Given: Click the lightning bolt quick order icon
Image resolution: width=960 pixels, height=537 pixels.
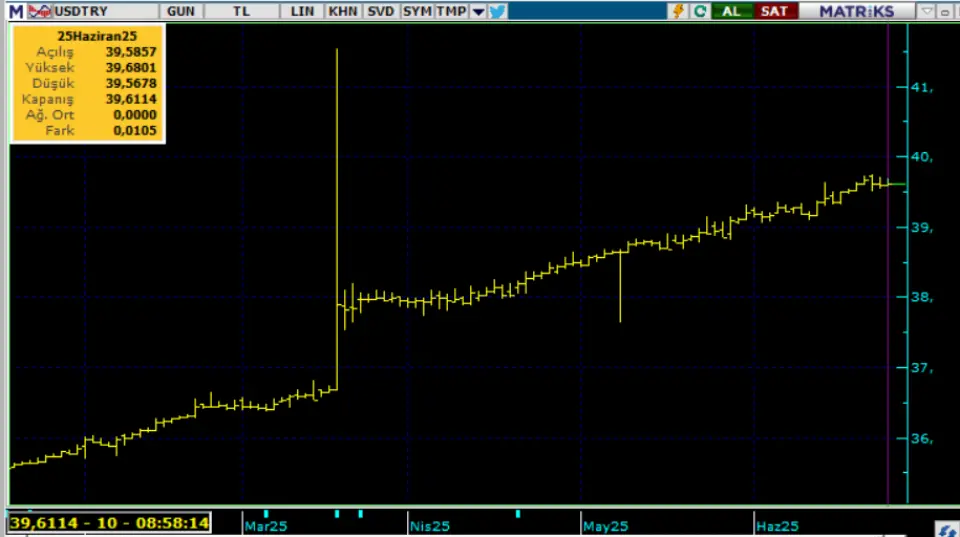Looking at the screenshot, I should [x=678, y=11].
